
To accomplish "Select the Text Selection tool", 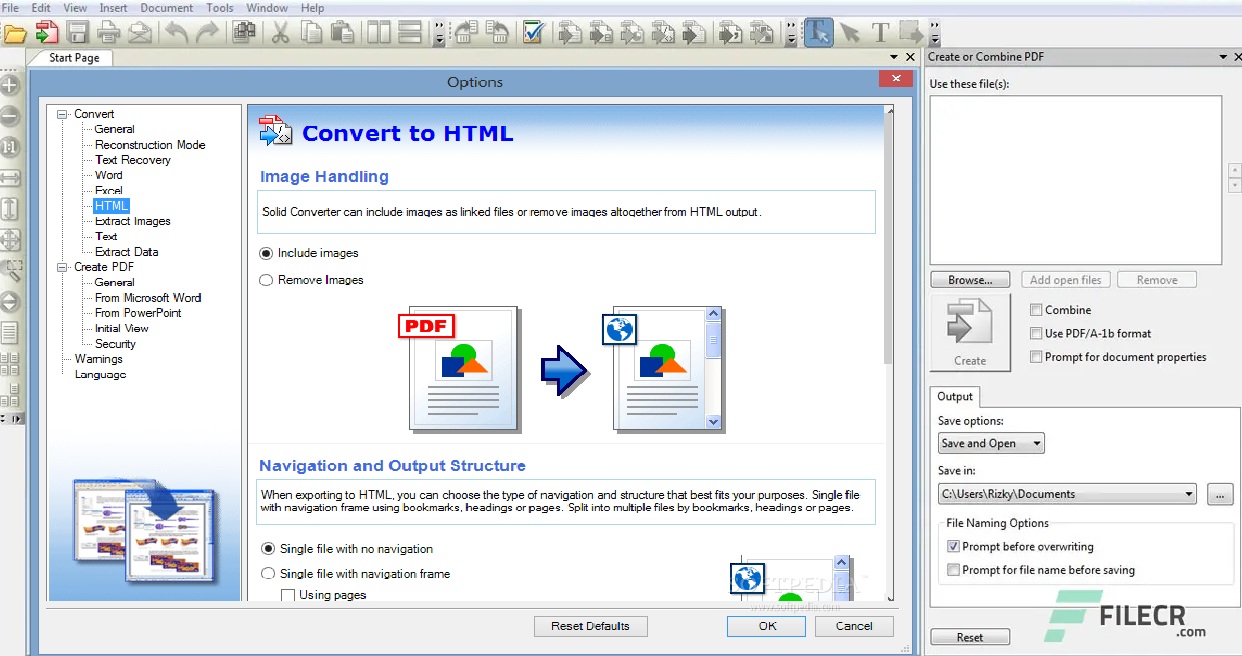I will tap(818, 31).
